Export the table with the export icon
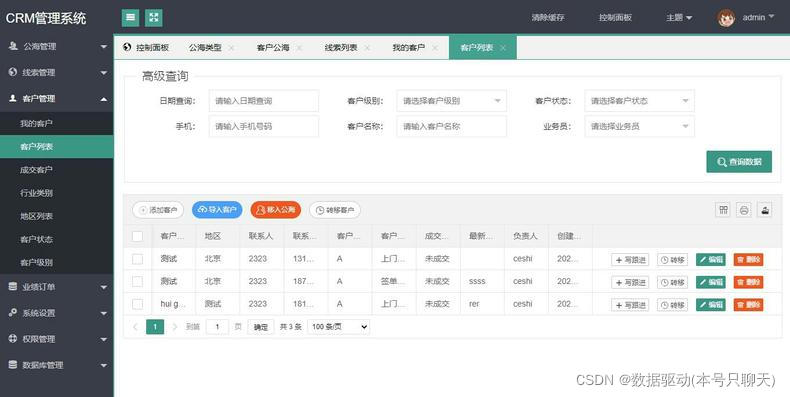Viewport: 790px width, 397px height. point(765,210)
